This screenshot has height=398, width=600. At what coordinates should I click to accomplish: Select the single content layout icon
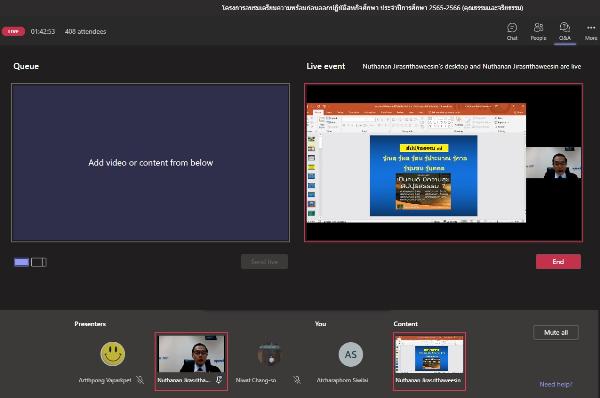pos(21,262)
